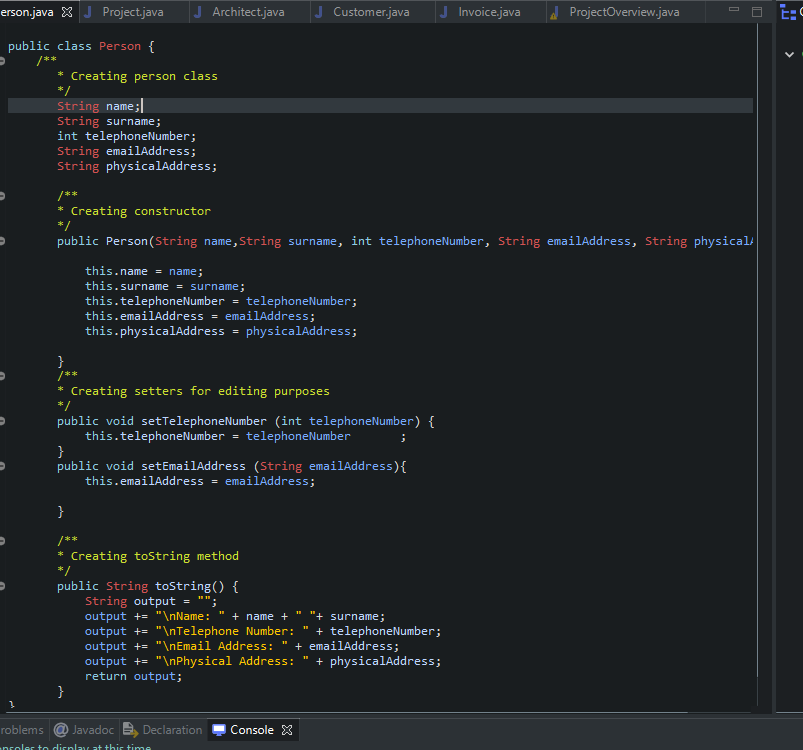803x750 pixels.
Task: Close the Console view
Action: click(x=287, y=730)
